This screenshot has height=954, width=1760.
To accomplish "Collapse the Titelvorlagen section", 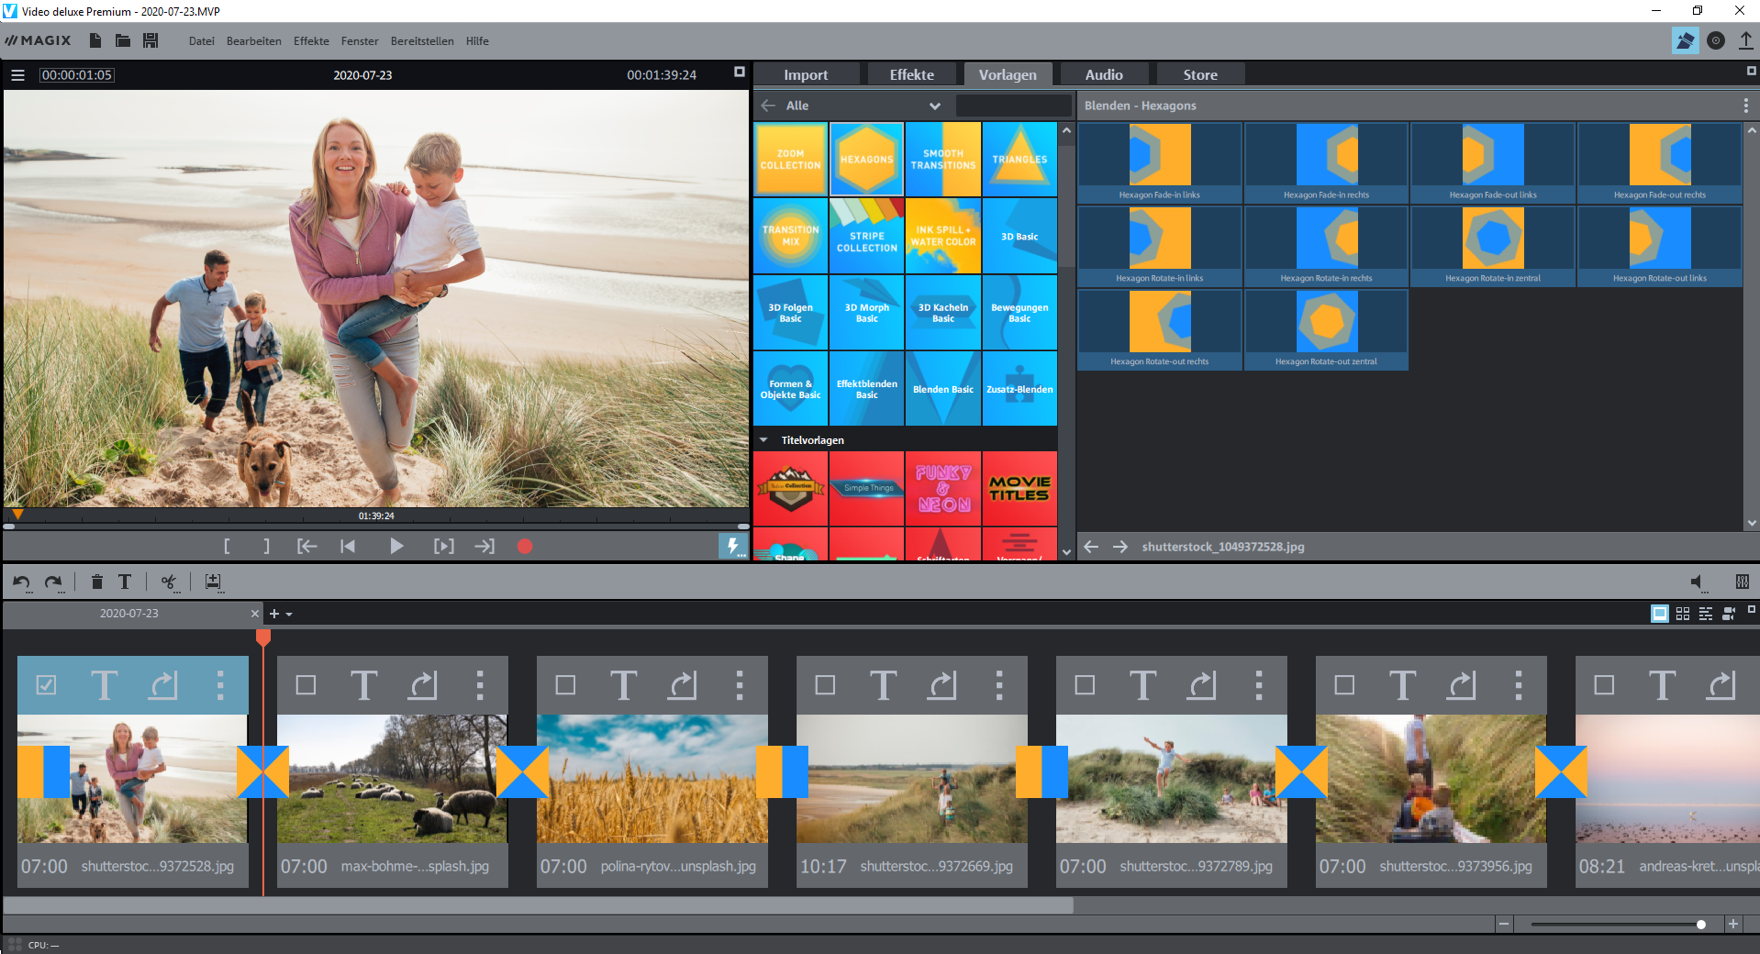I will pos(764,440).
